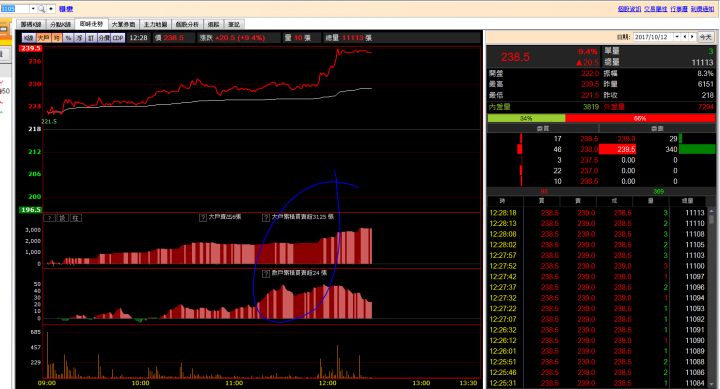Toggle the 分價 price distribution button
This screenshot has height=389, width=720.
104,38
